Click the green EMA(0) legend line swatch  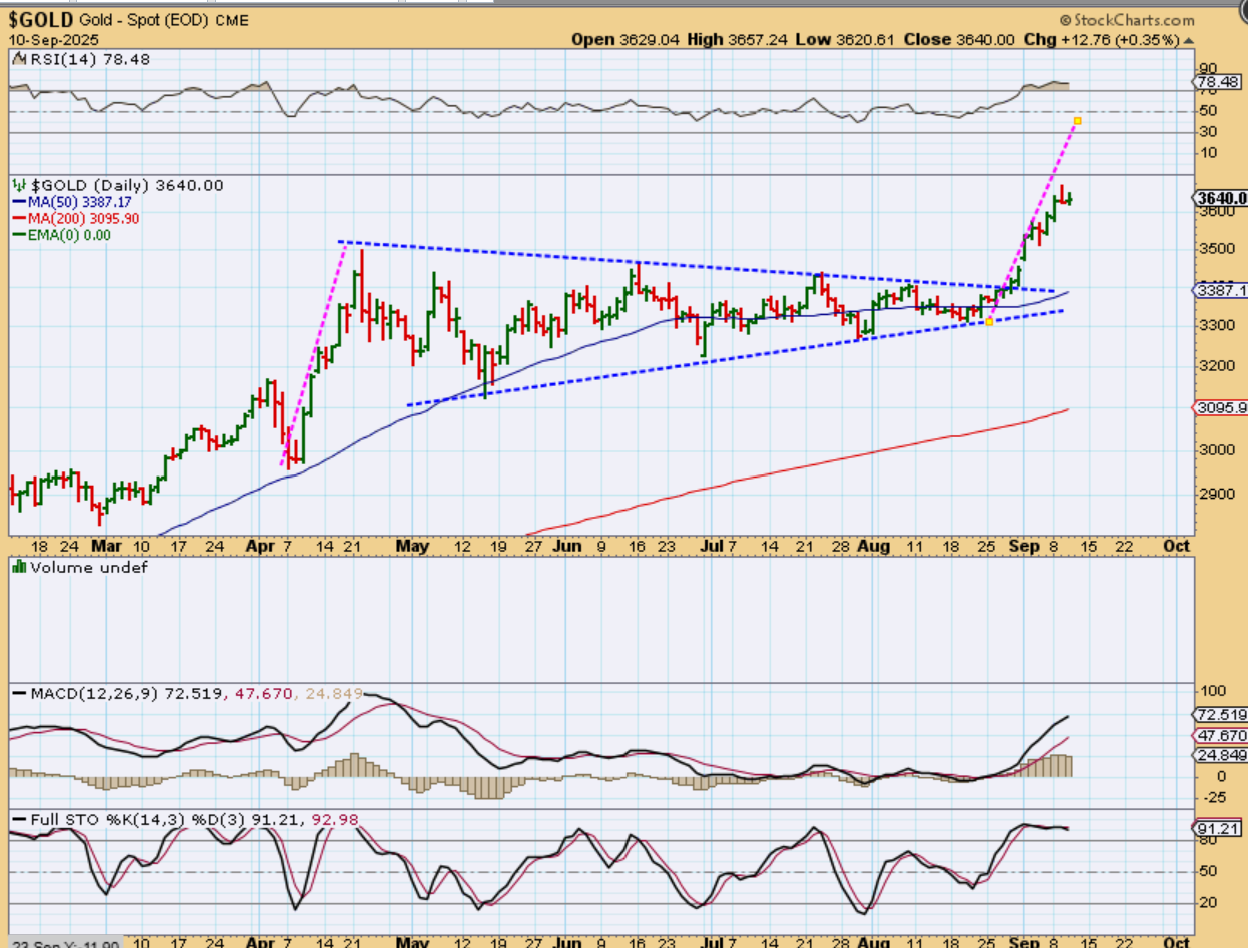tap(18, 235)
